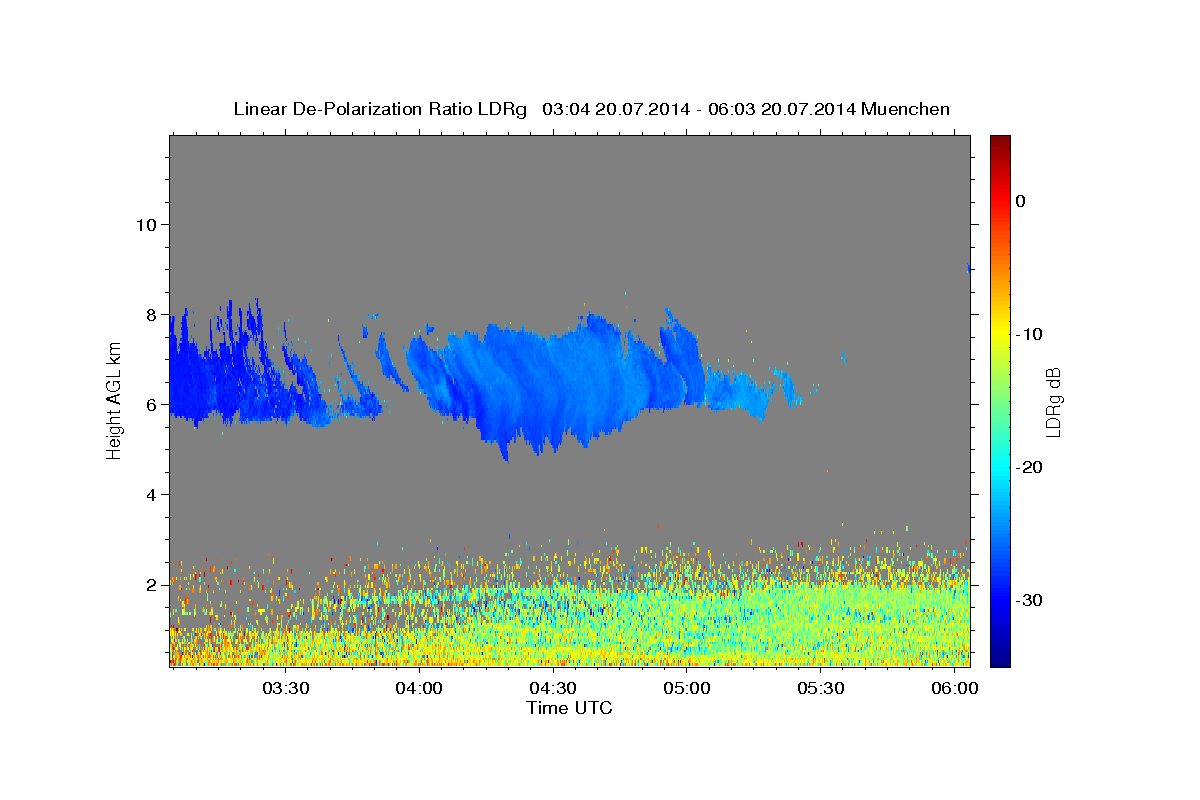Click the height tick label 10

pyautogui.click(x=146, y=224)
